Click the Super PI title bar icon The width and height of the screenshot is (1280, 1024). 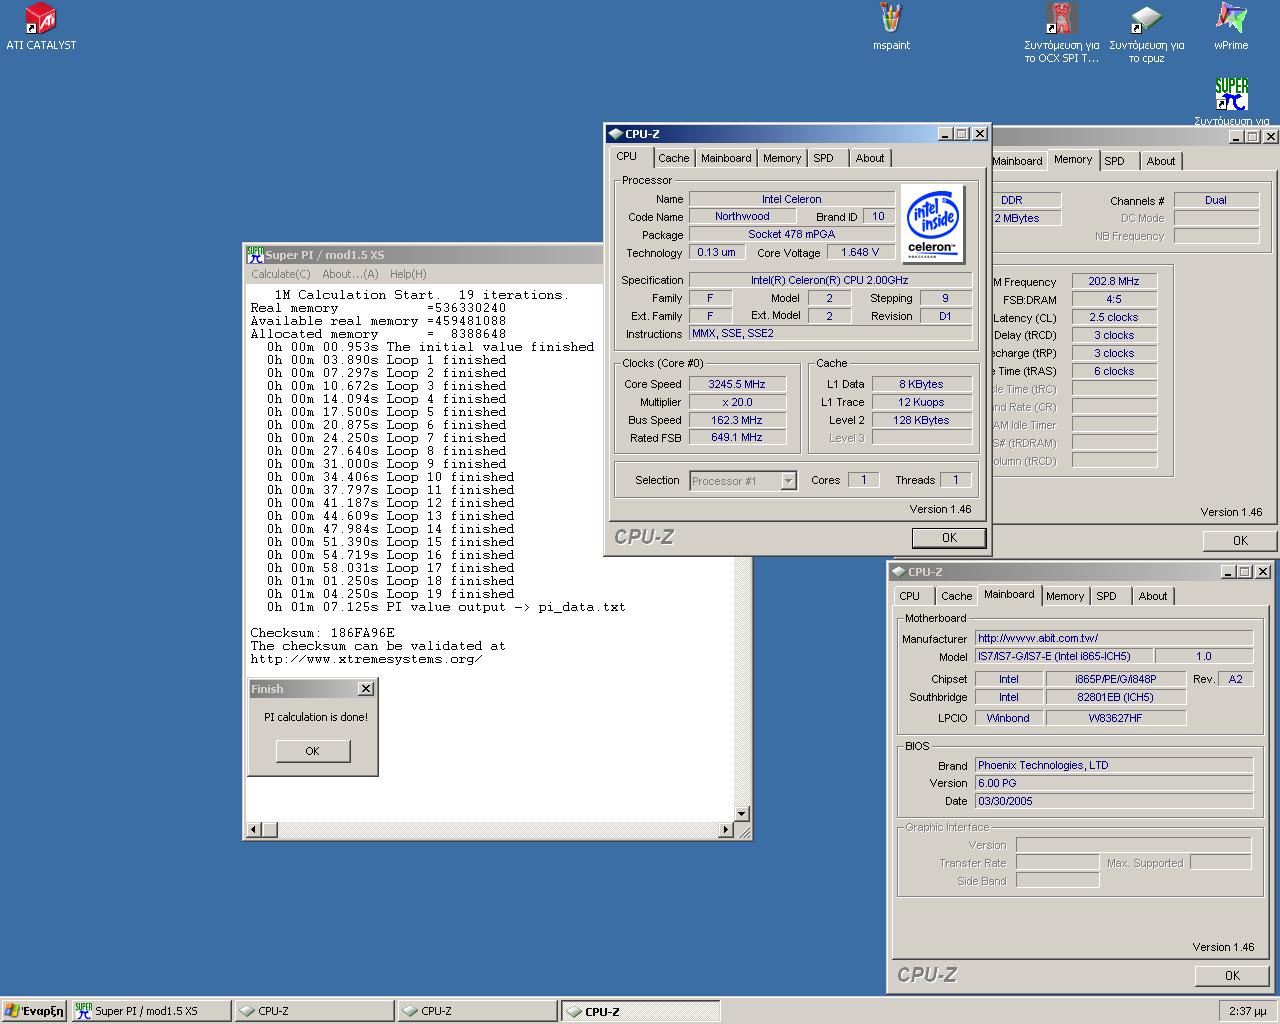click(x=255, y=255)
